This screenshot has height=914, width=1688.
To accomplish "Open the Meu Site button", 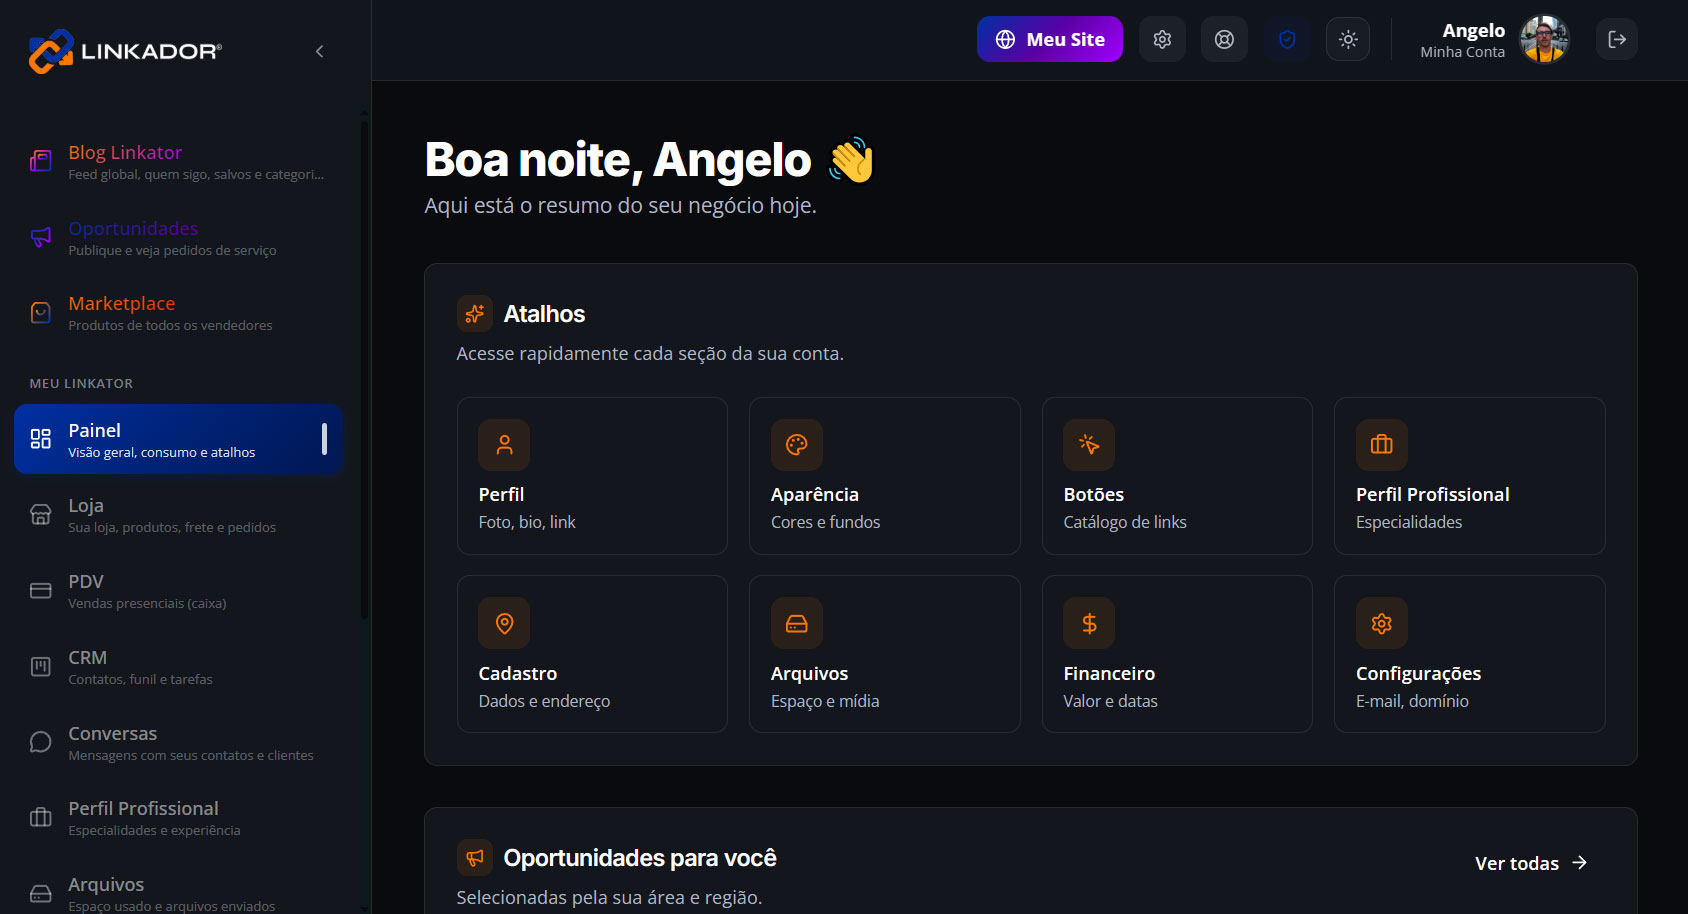I will tap(1050, 39).
